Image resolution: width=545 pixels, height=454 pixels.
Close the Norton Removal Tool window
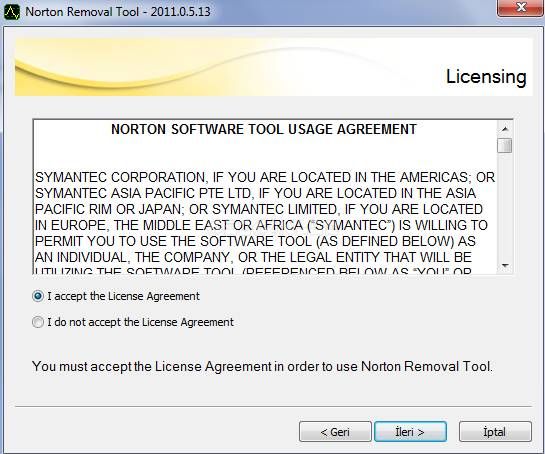(520, 8)
